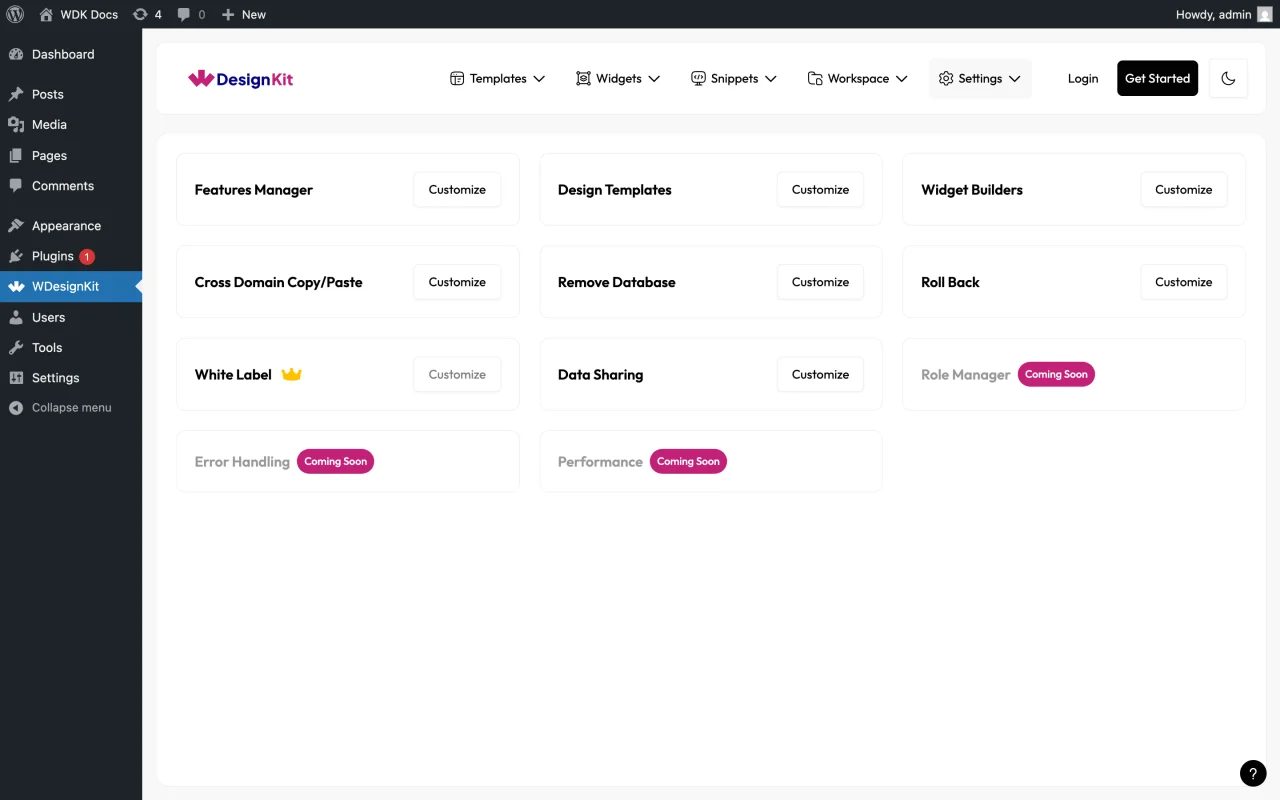Viewport: 1280px width, 800px height.
Task: Open the Media menu label in sidebar
Action: (49, 124)
